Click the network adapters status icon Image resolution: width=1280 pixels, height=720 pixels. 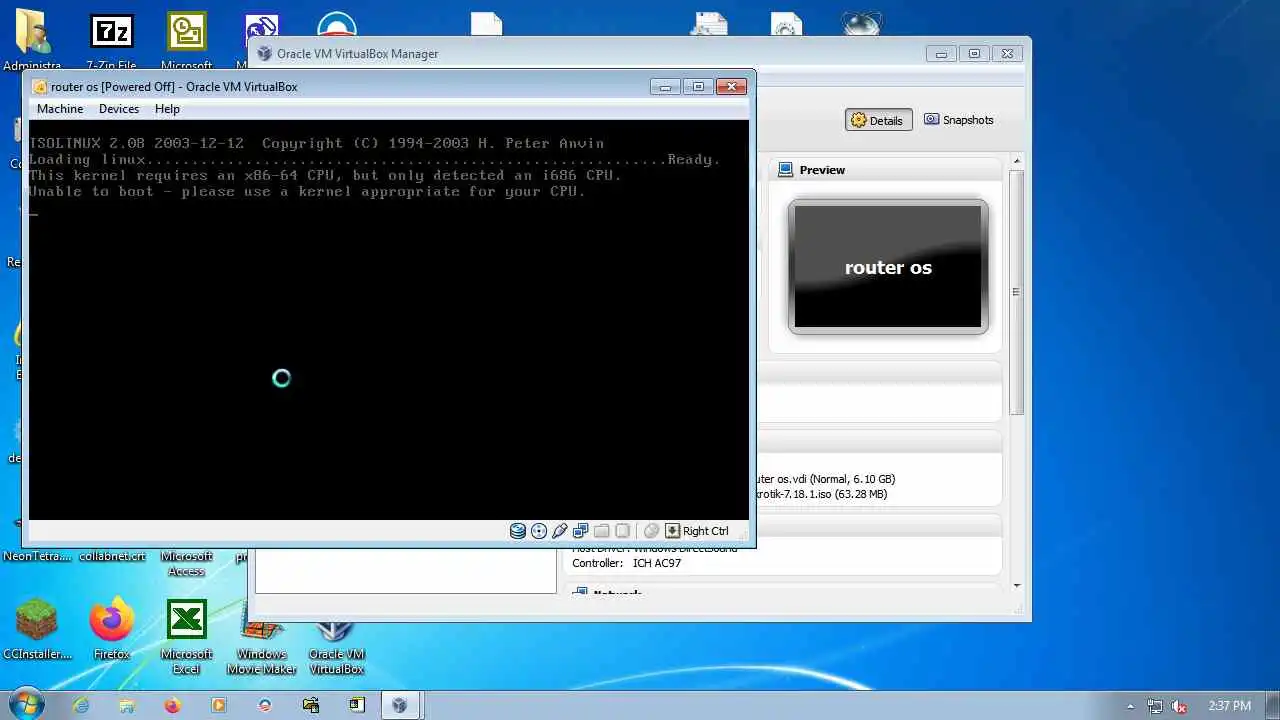tap(581, 531)
